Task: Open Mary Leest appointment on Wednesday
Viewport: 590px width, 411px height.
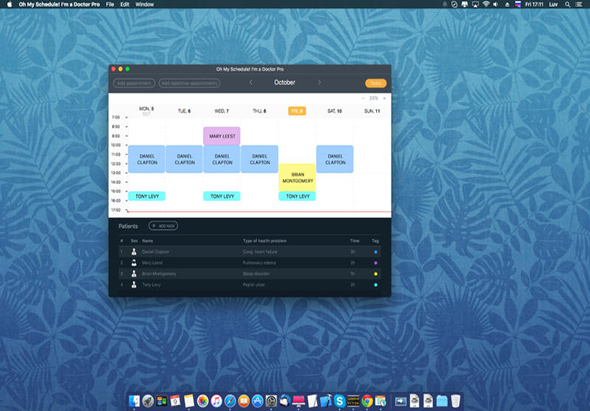Action: coord(222,136)
